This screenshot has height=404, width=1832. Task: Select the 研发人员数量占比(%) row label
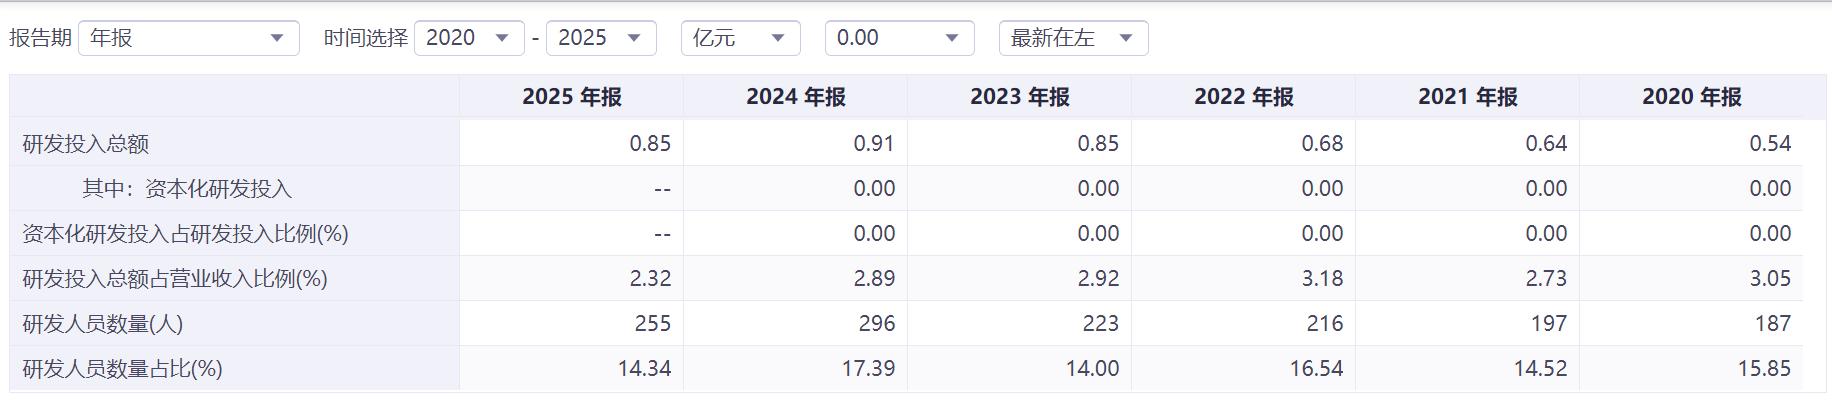tap(122, 369)
